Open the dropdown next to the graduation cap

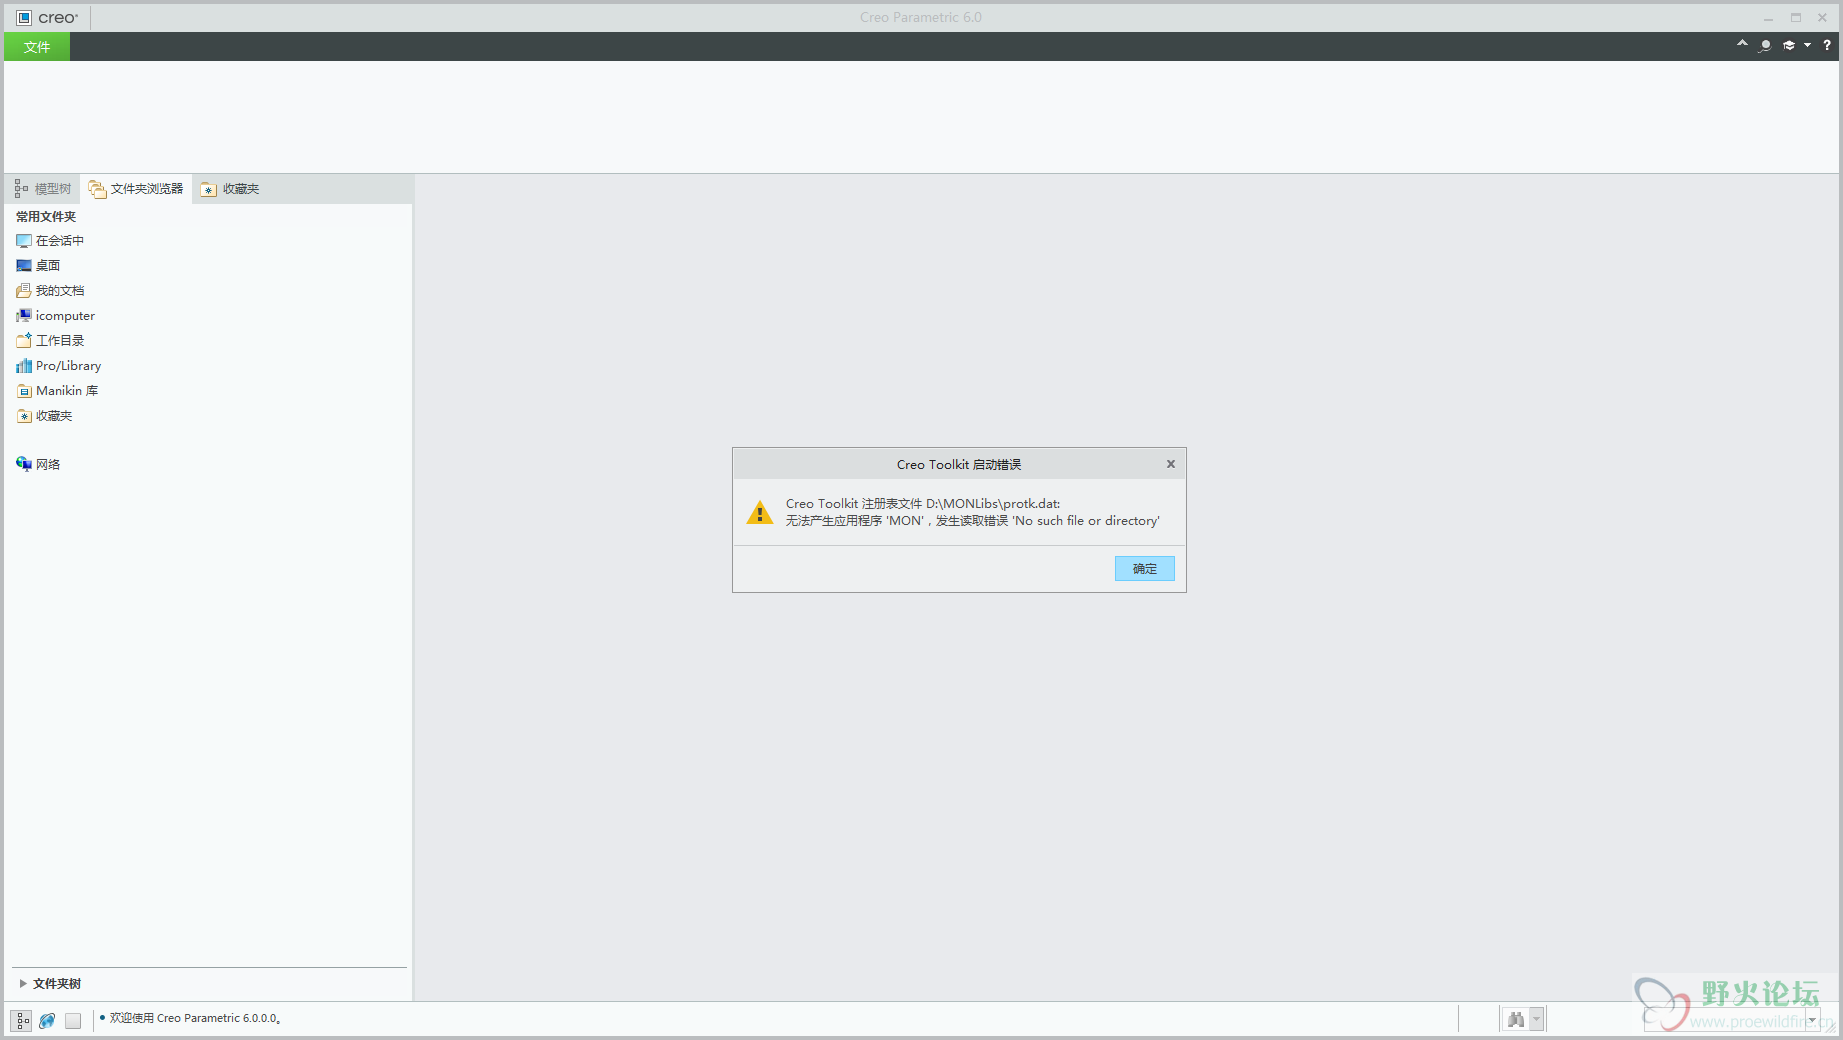(x=1807, y=45)
